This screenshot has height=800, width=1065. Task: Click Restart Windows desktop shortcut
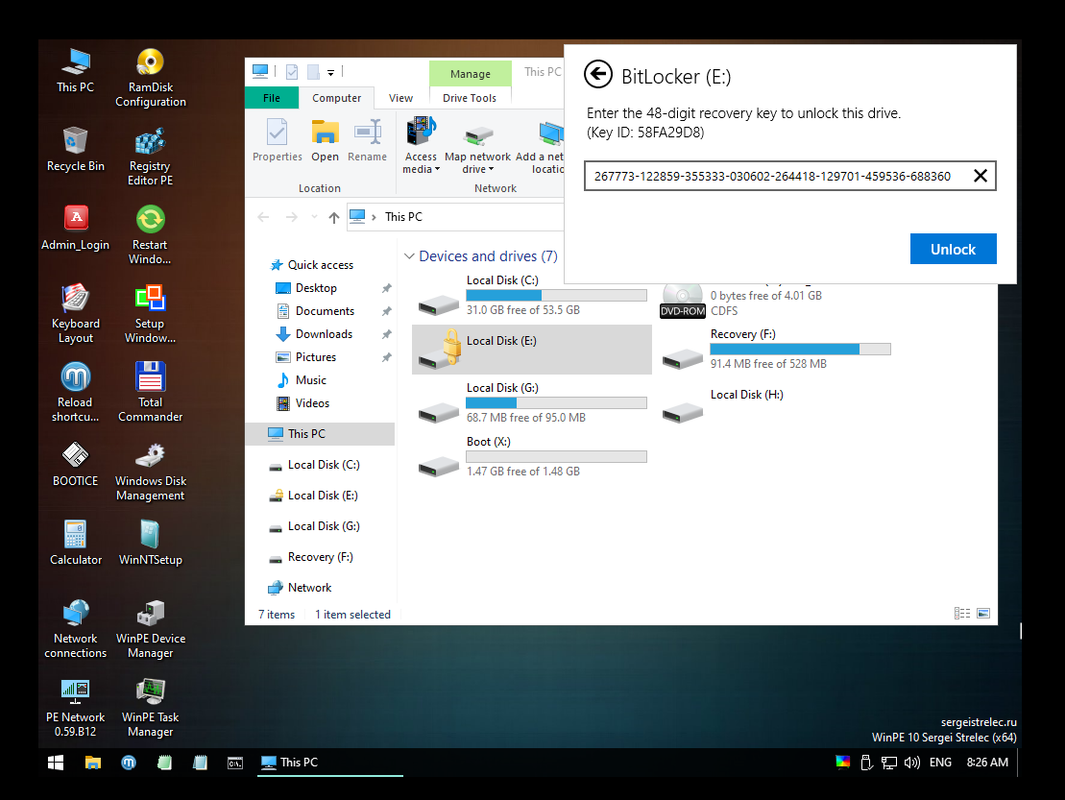pyautogui.click(x=150, y=235)
